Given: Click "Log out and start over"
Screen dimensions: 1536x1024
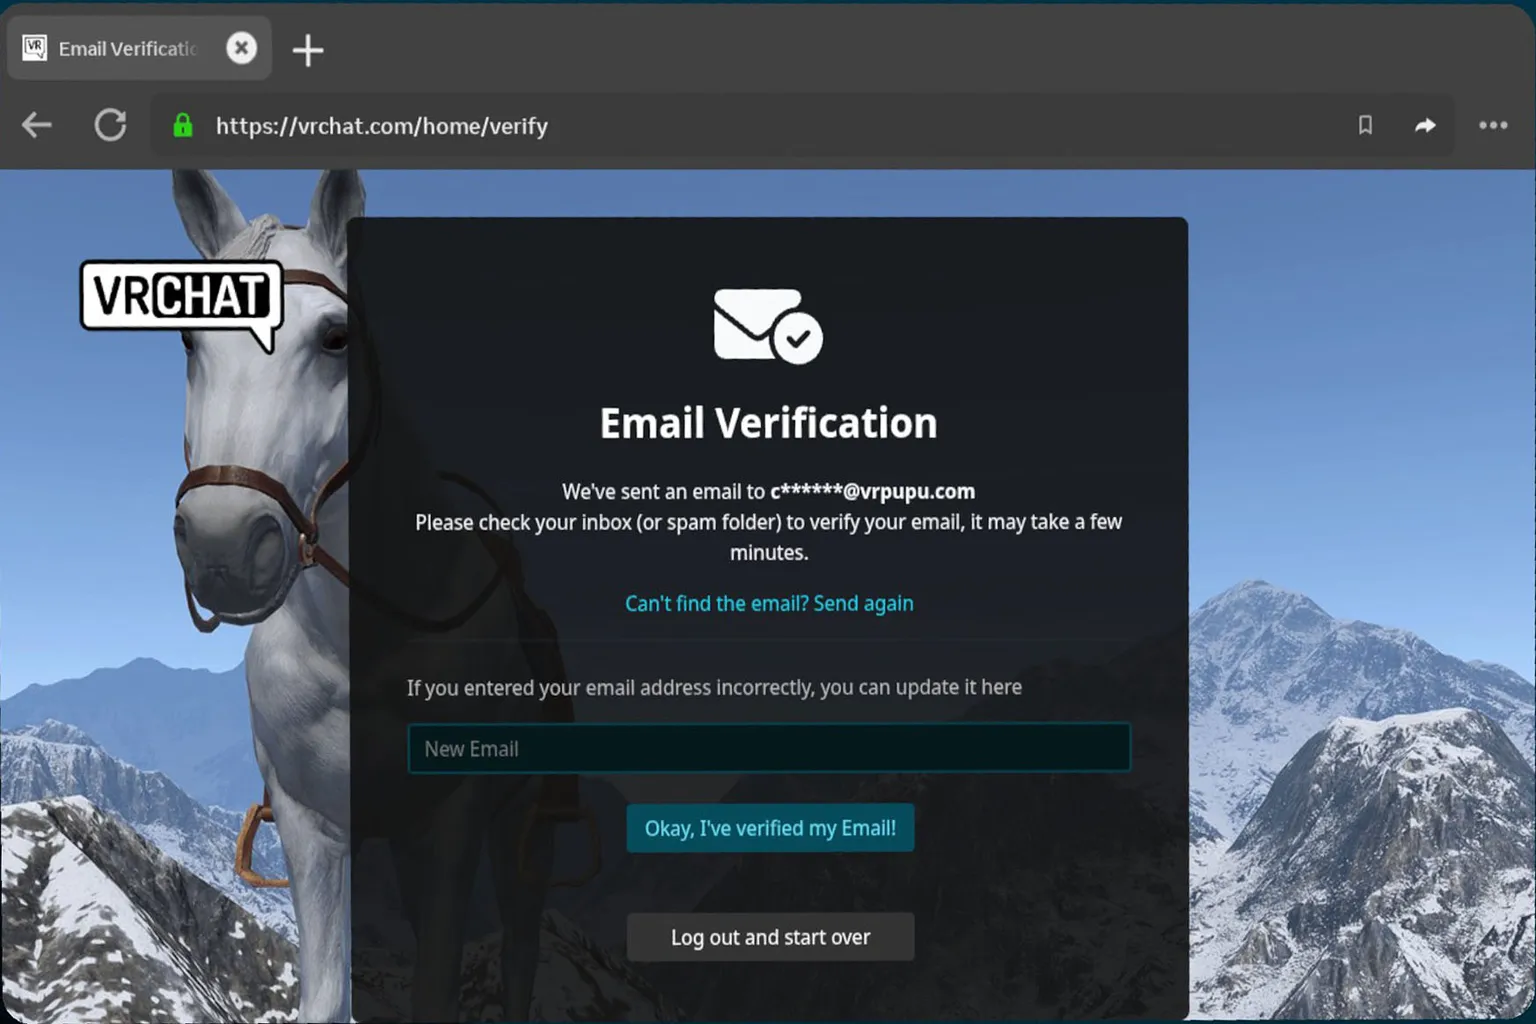Looking at the screenshot, I should [770, 937].
